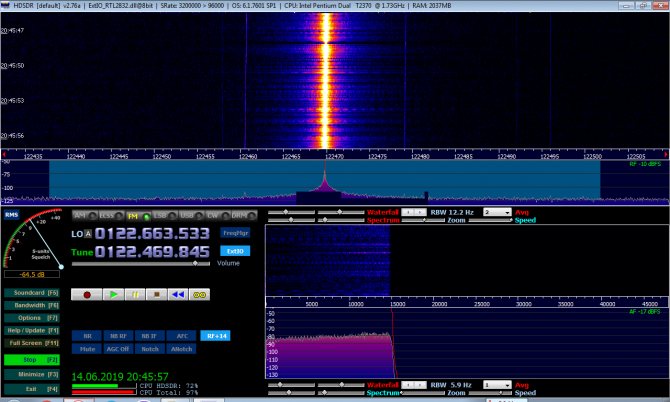Toggle the LO A selector icon

(88, 234)
